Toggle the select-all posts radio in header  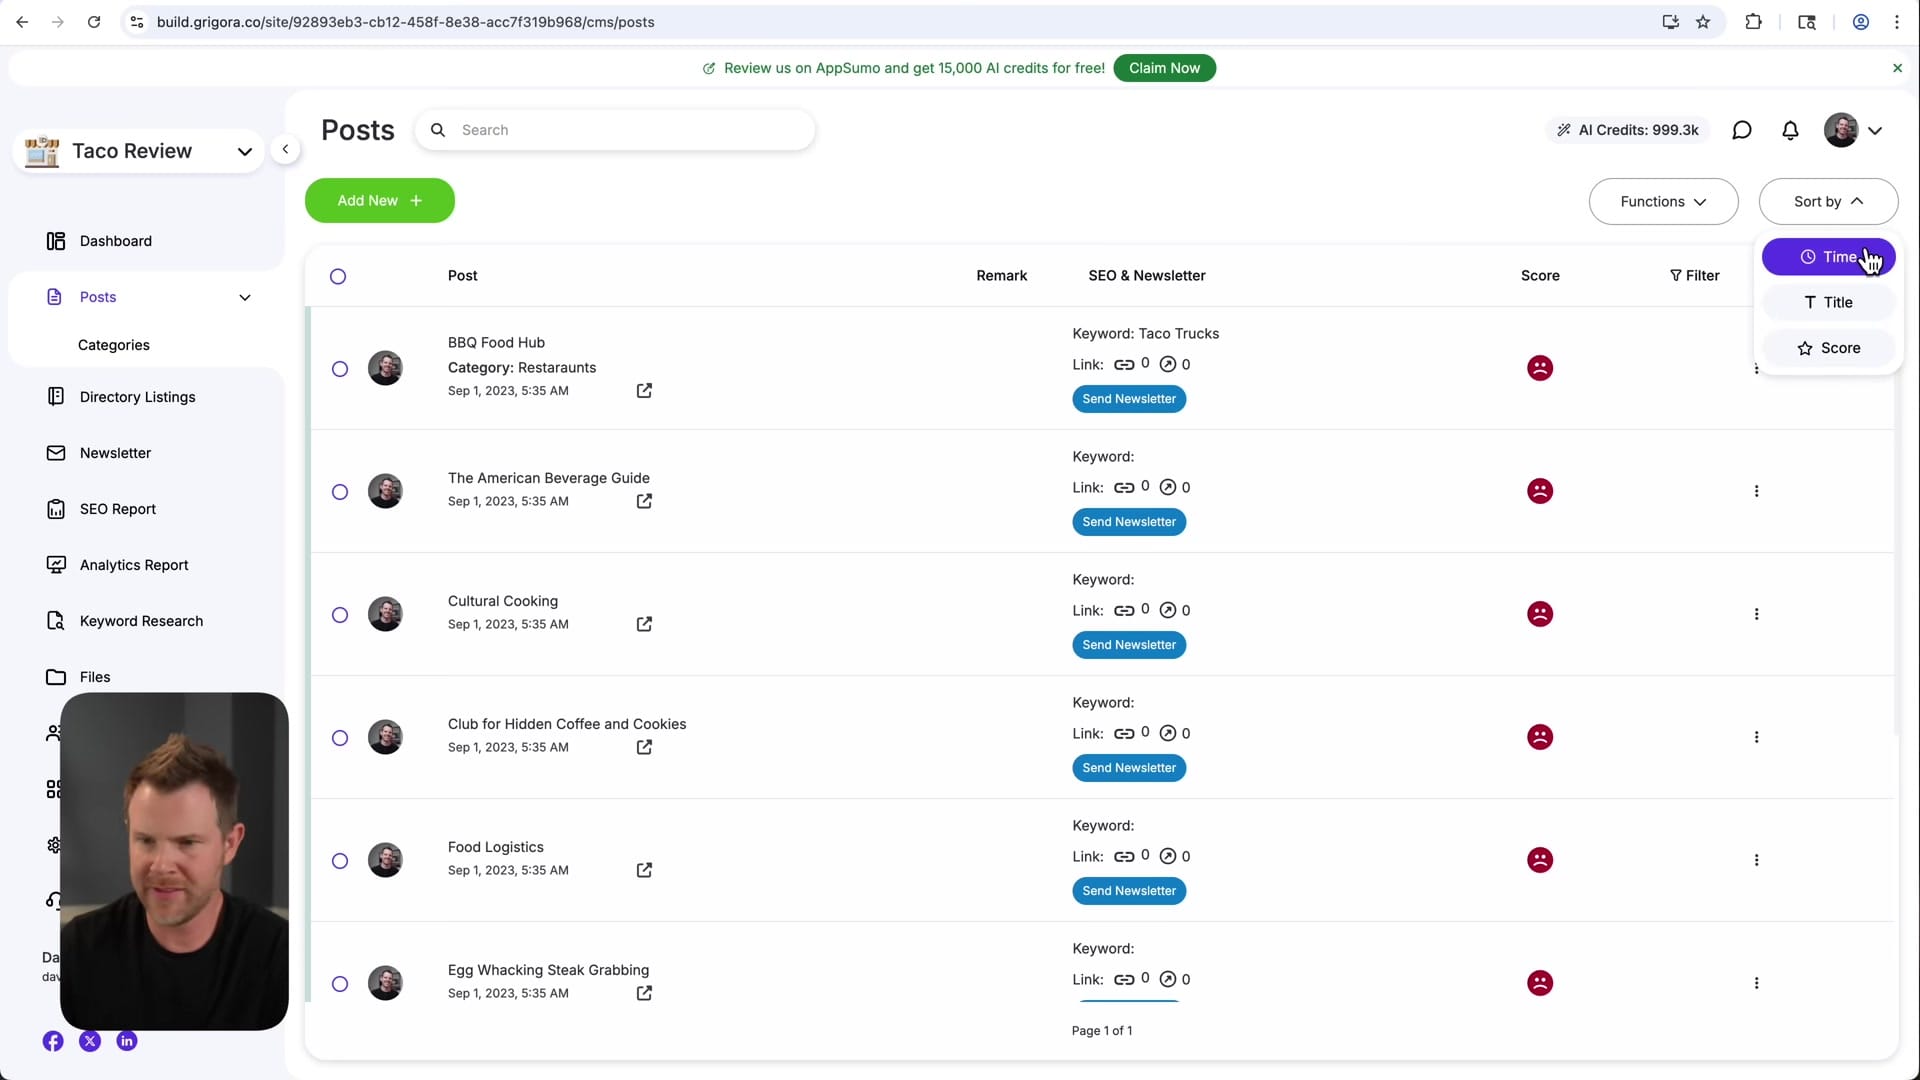tap(338, 276)
